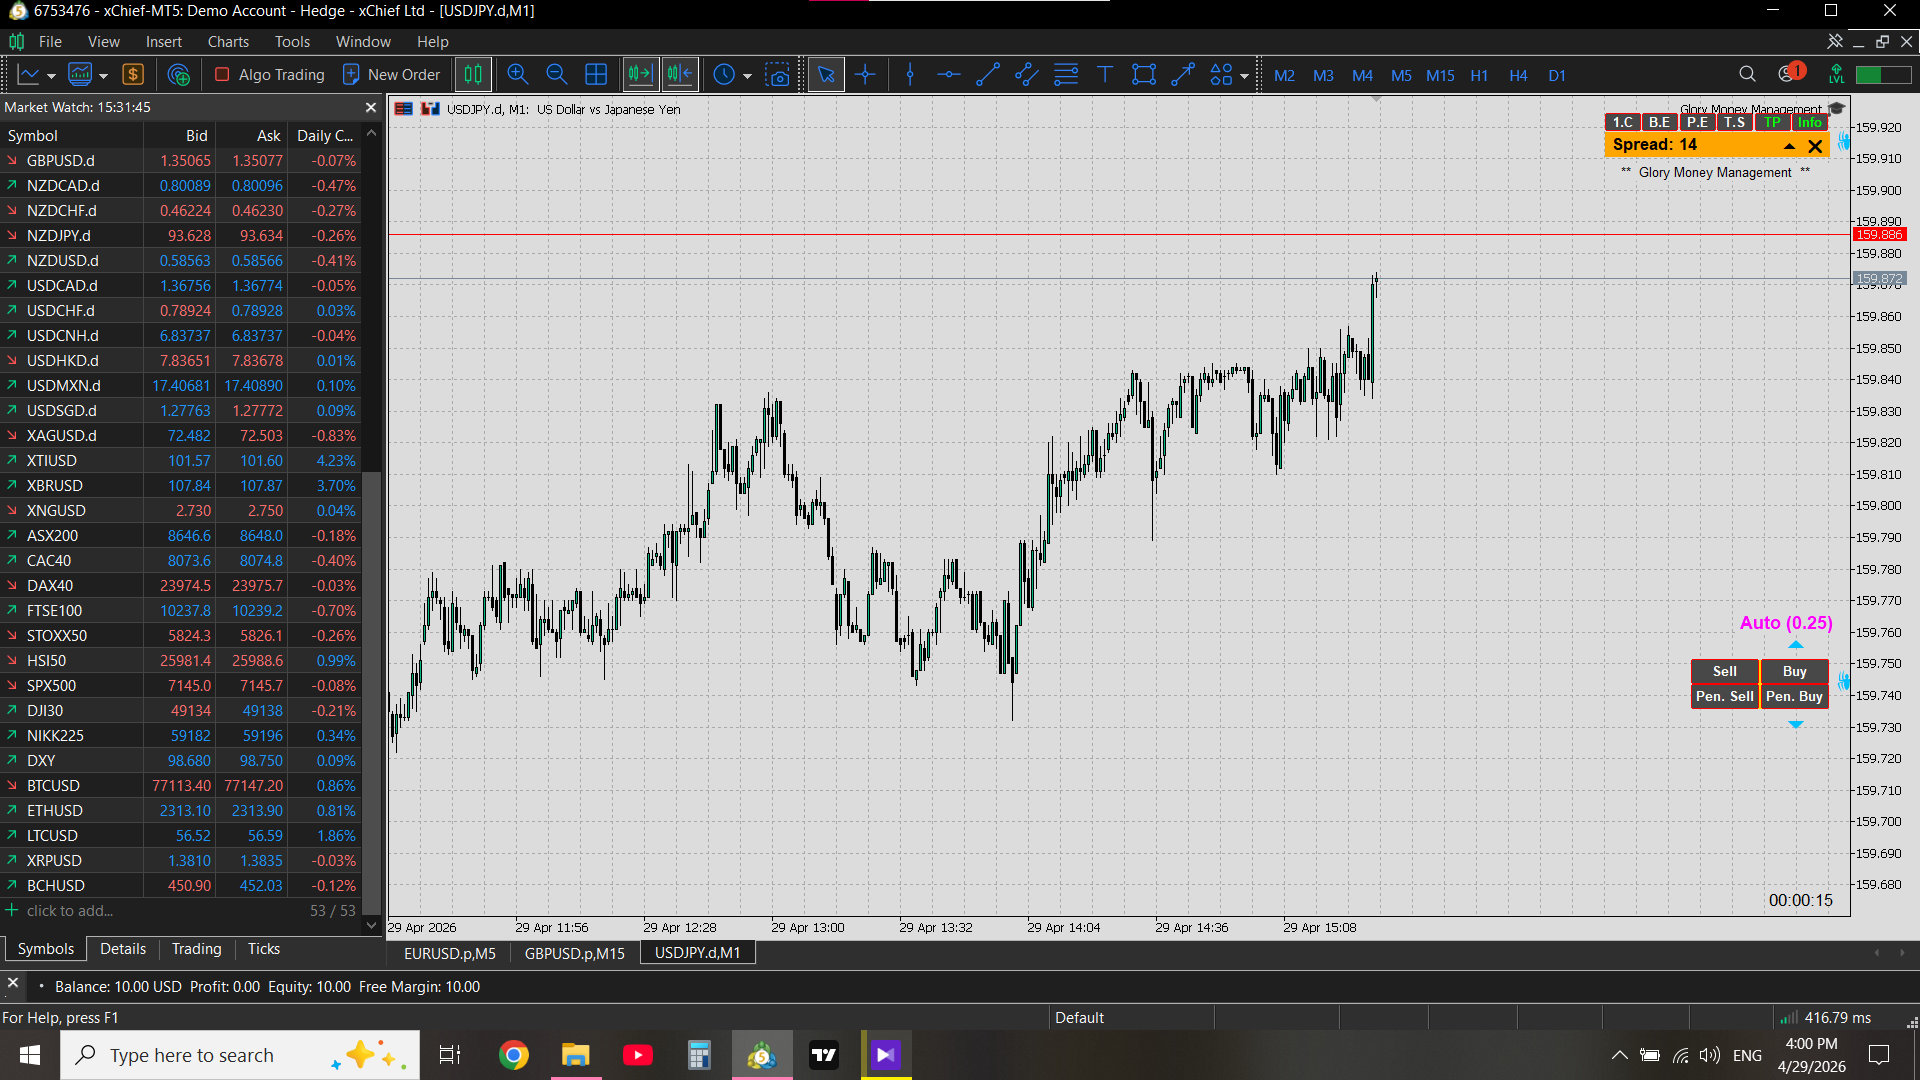Screen dimensions: 1920x1080
Task: Open the File menu
Action: (x=50, y=42)
